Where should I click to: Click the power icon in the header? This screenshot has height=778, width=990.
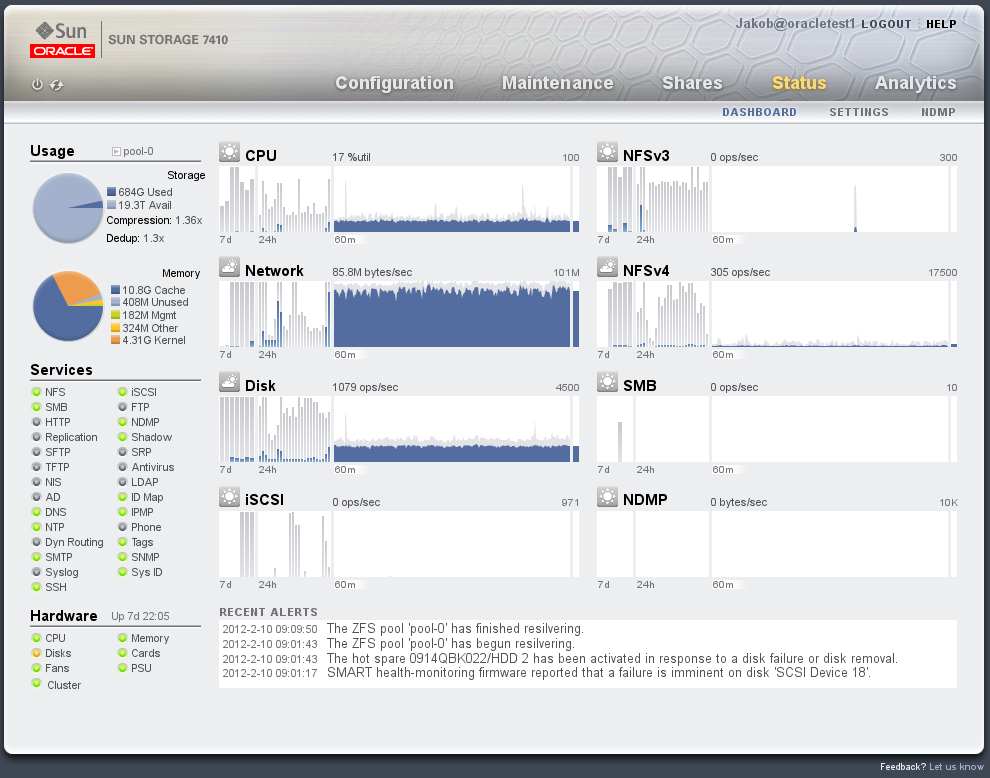pos(37,85)
